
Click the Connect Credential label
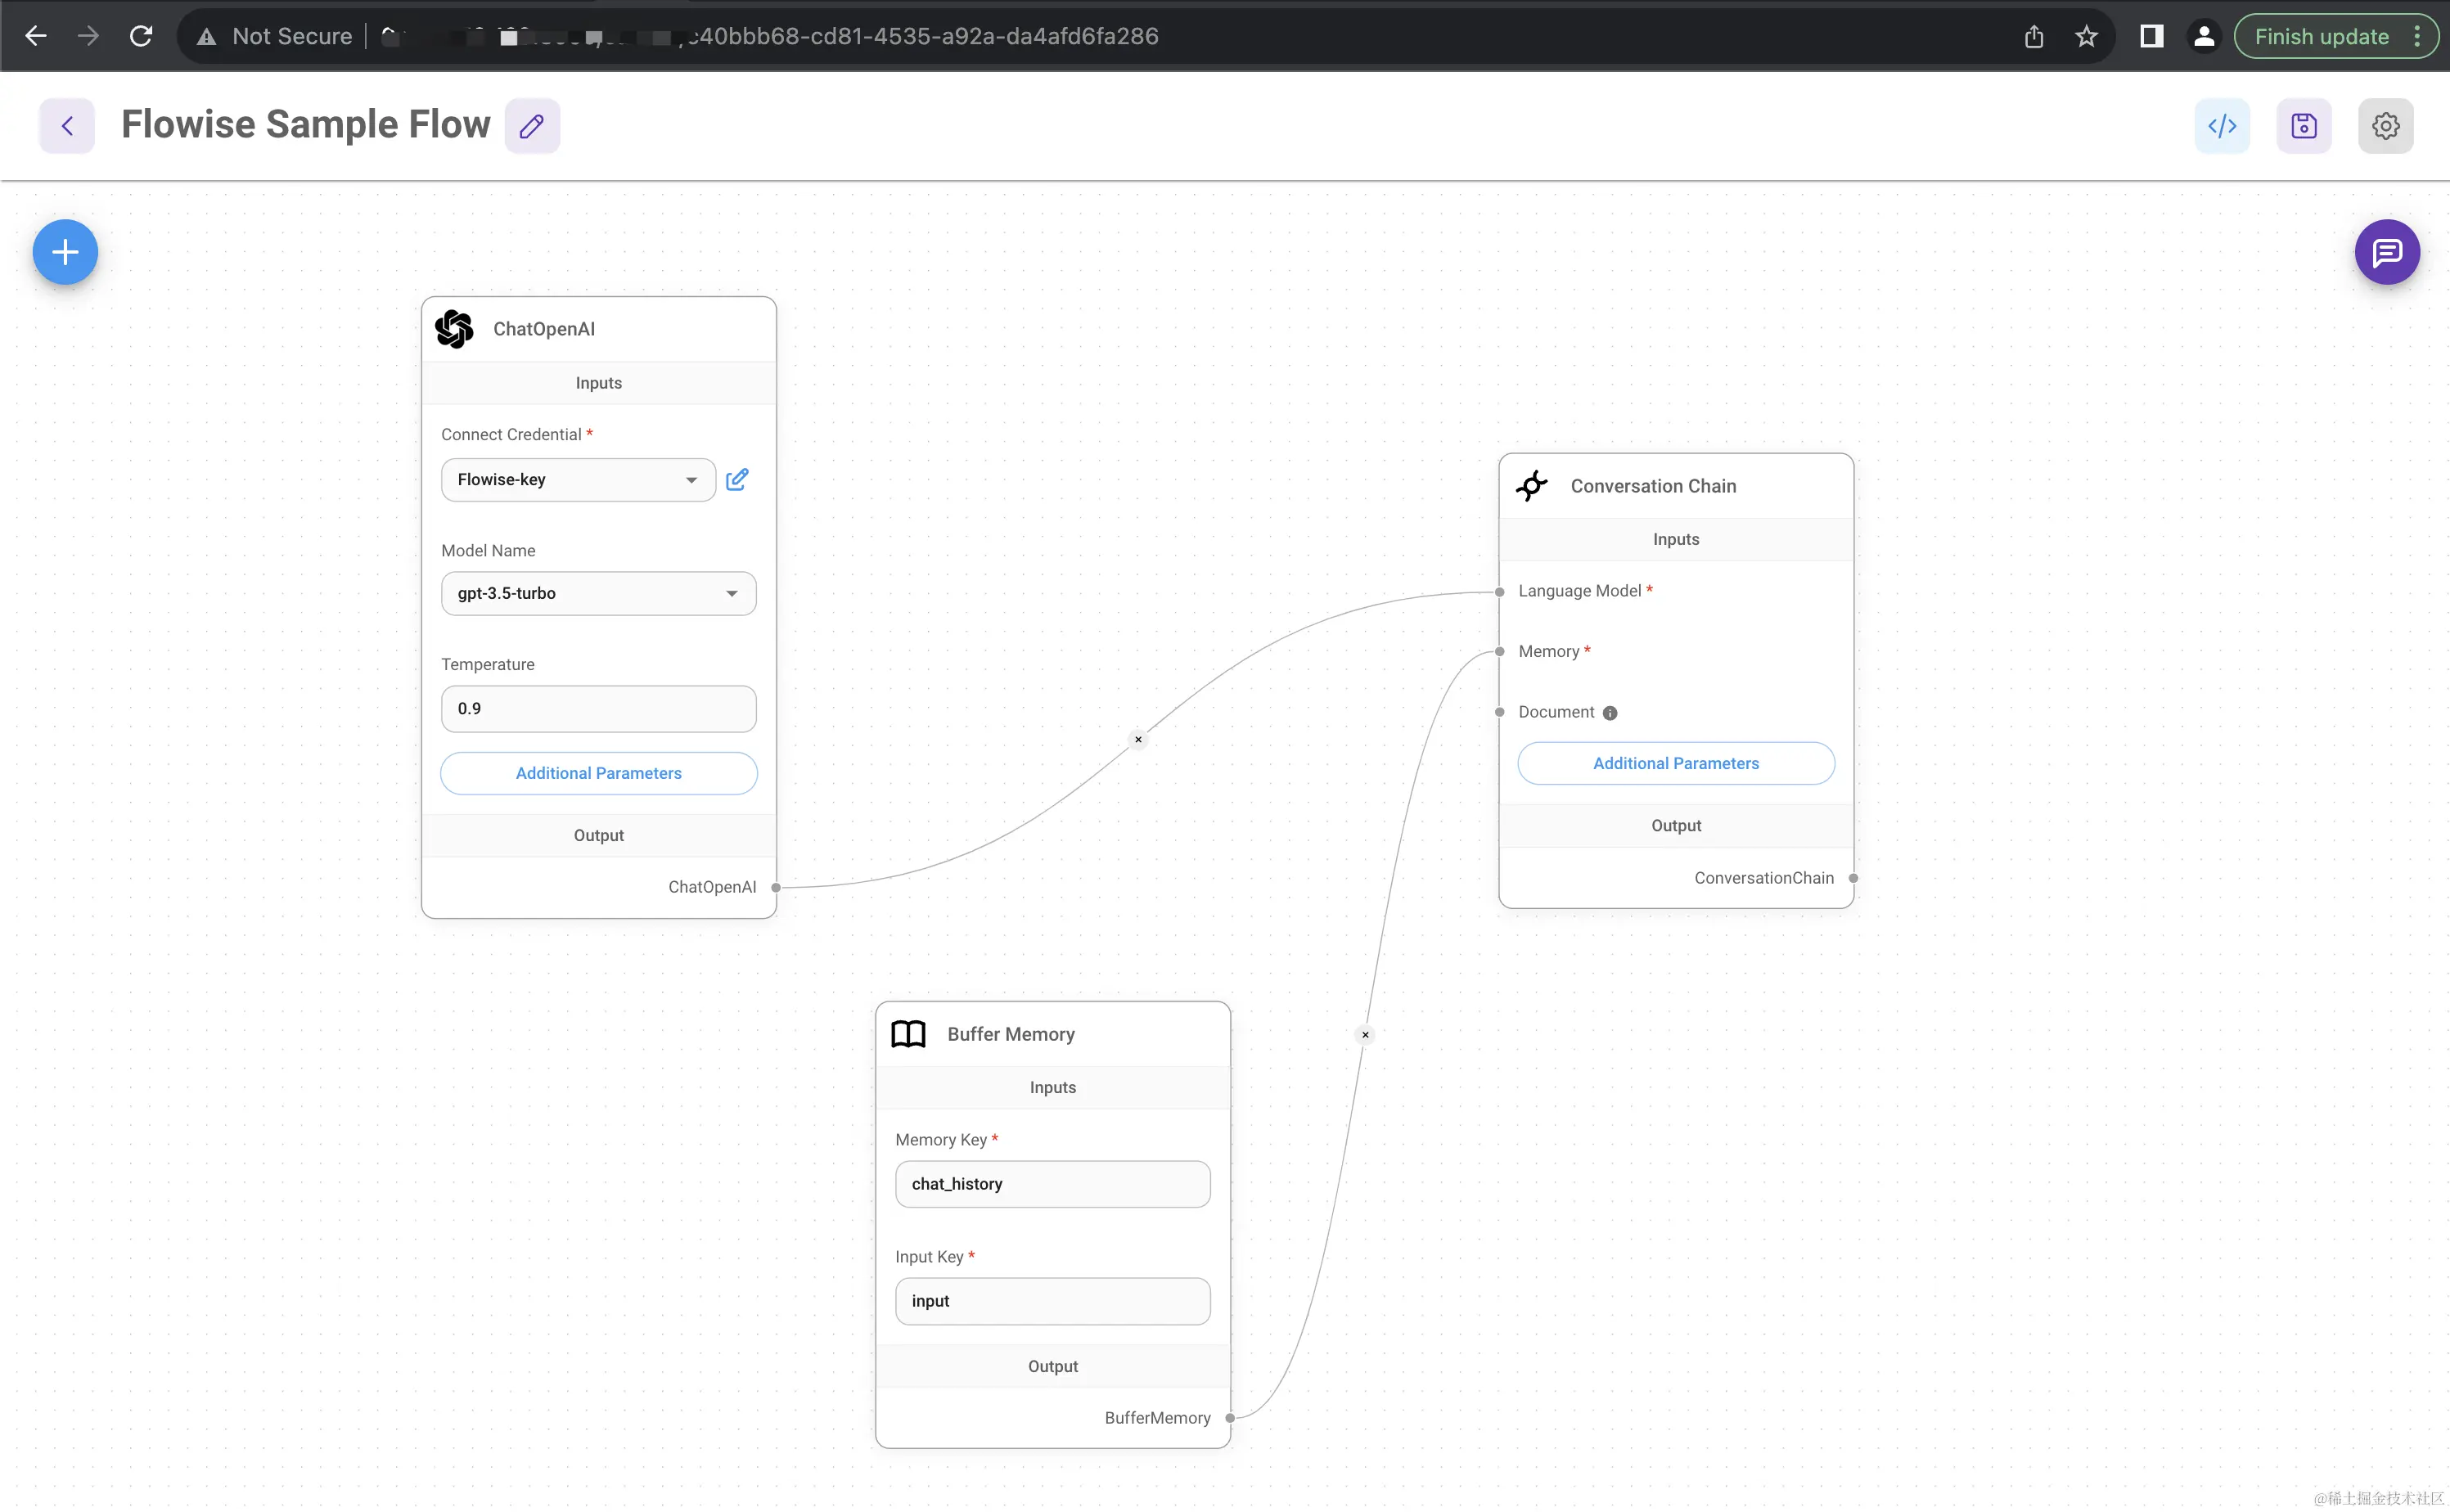click(511, 434)
